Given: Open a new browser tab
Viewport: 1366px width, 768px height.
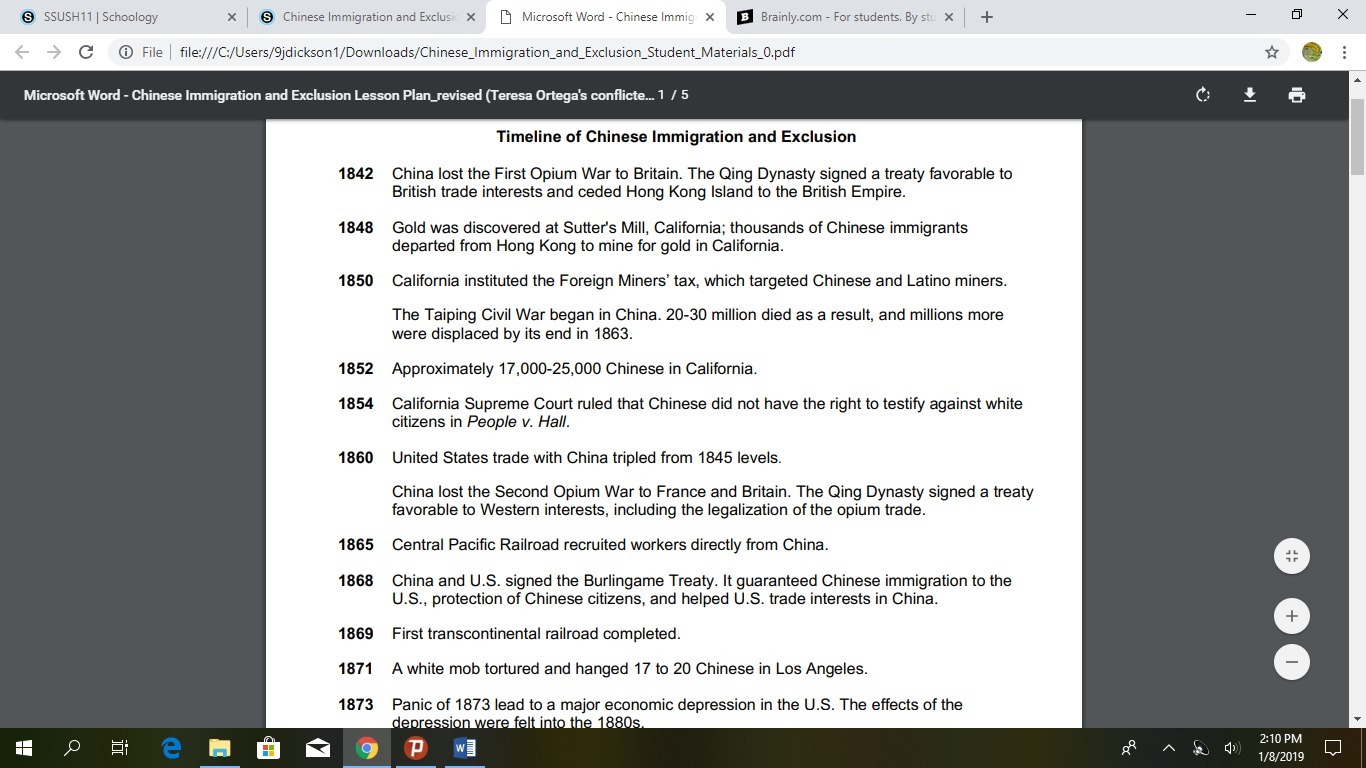Looking at the screenshot, I should point(987,17).
